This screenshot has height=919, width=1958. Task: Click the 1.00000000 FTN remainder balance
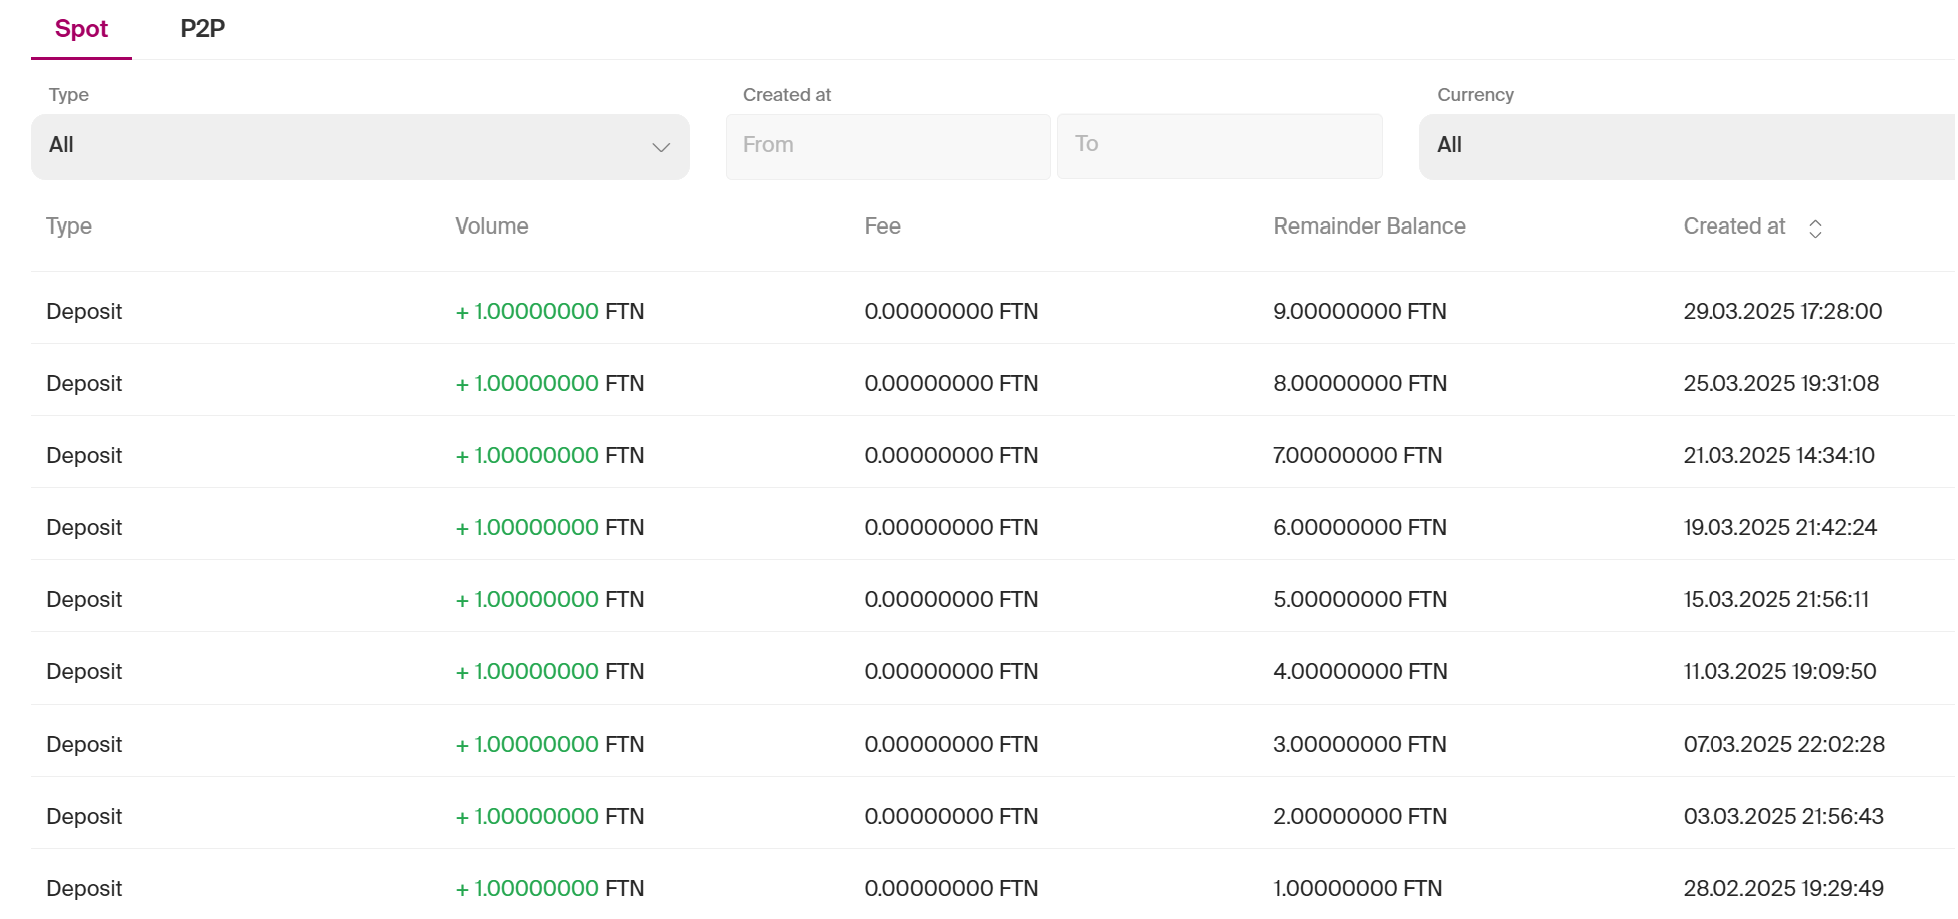pos(1358,889)
